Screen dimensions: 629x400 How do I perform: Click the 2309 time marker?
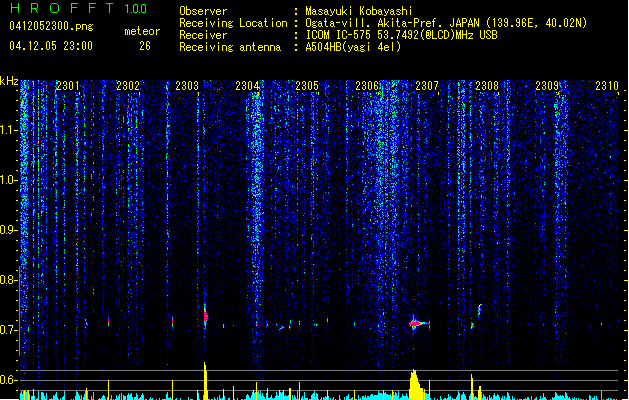tap(547, 86)
